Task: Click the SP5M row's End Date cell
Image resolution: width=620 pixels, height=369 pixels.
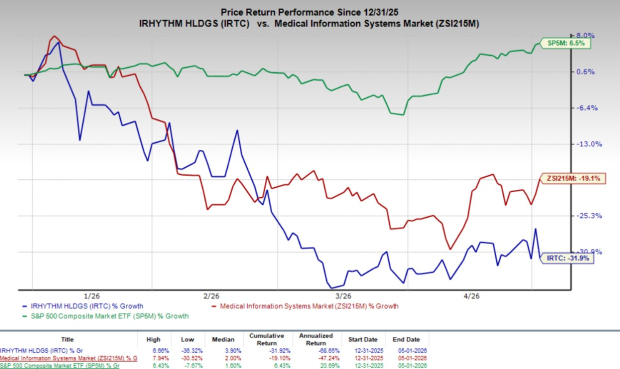Action: pyautogui.click(x=412, y=366)
